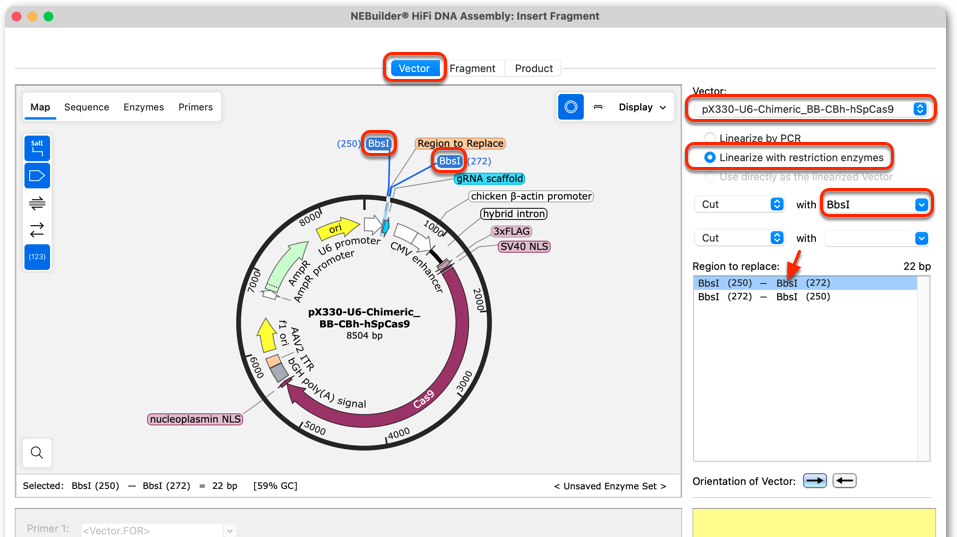Open the Primer 1 Vector.FOR dropdown
Screen dimensions: 957x537
tap(158, 530)
